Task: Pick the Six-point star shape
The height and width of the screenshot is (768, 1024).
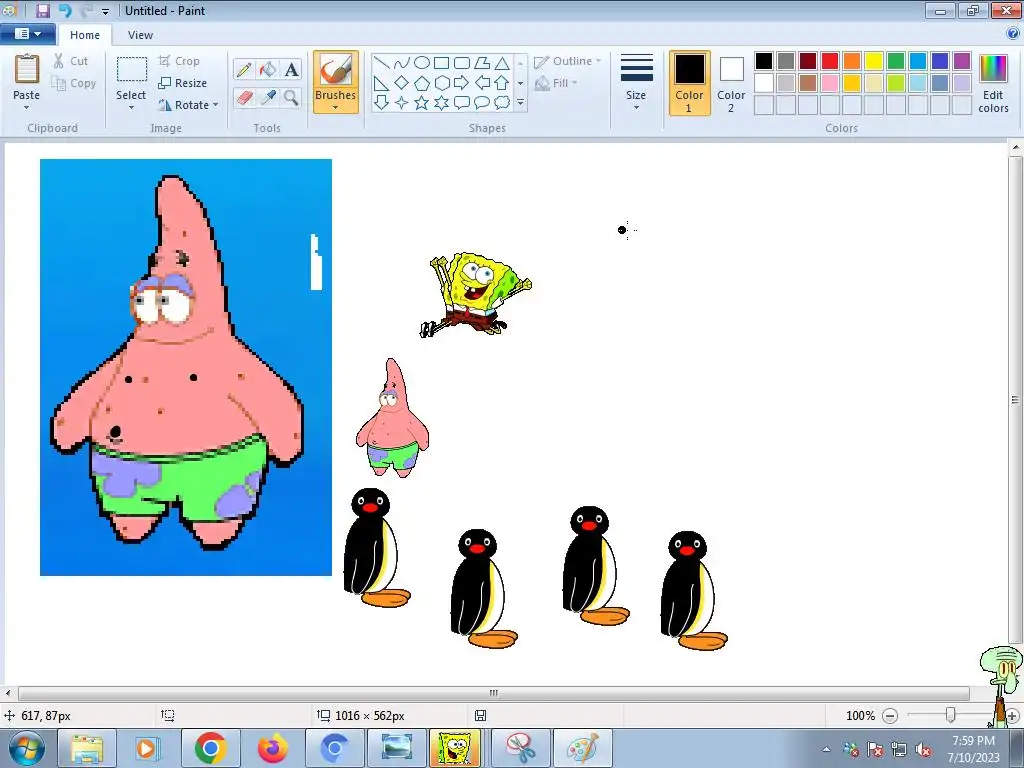Action: point(441,103)
